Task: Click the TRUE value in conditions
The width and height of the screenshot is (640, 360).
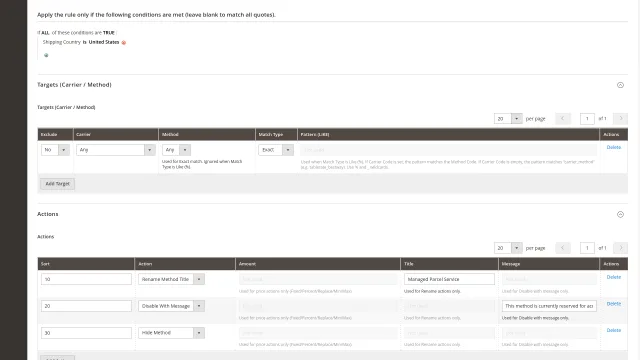Action: click(109, 33)
